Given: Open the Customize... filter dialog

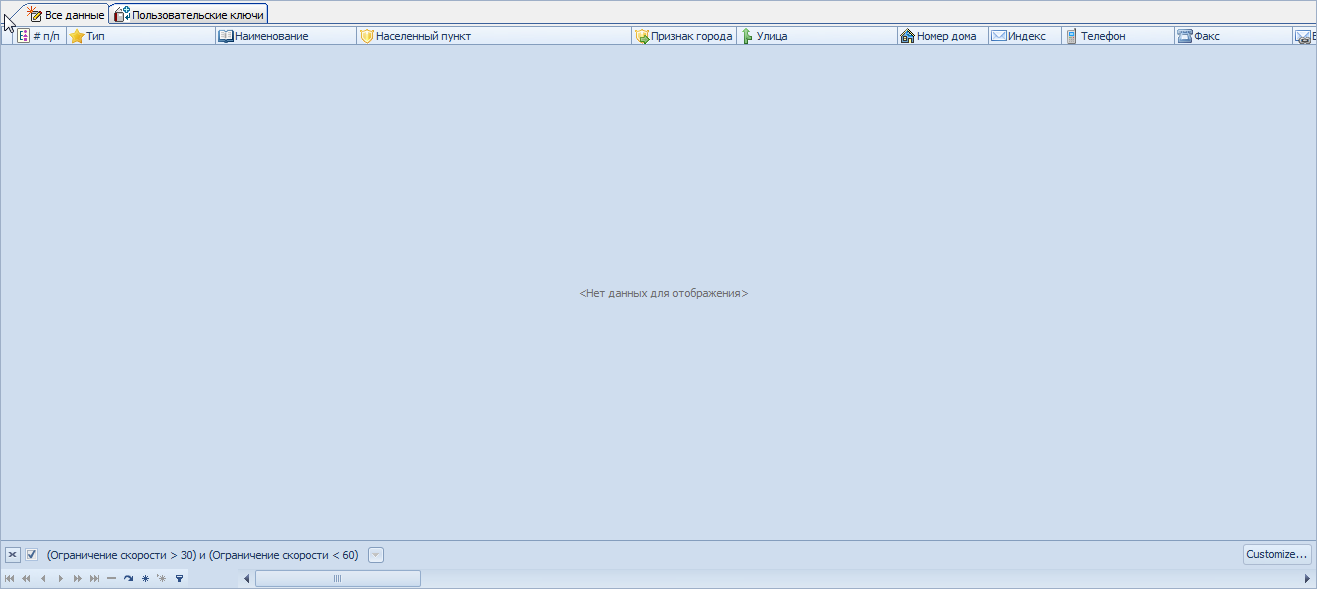Looking at the screenshot, I should click(1276, 554).
